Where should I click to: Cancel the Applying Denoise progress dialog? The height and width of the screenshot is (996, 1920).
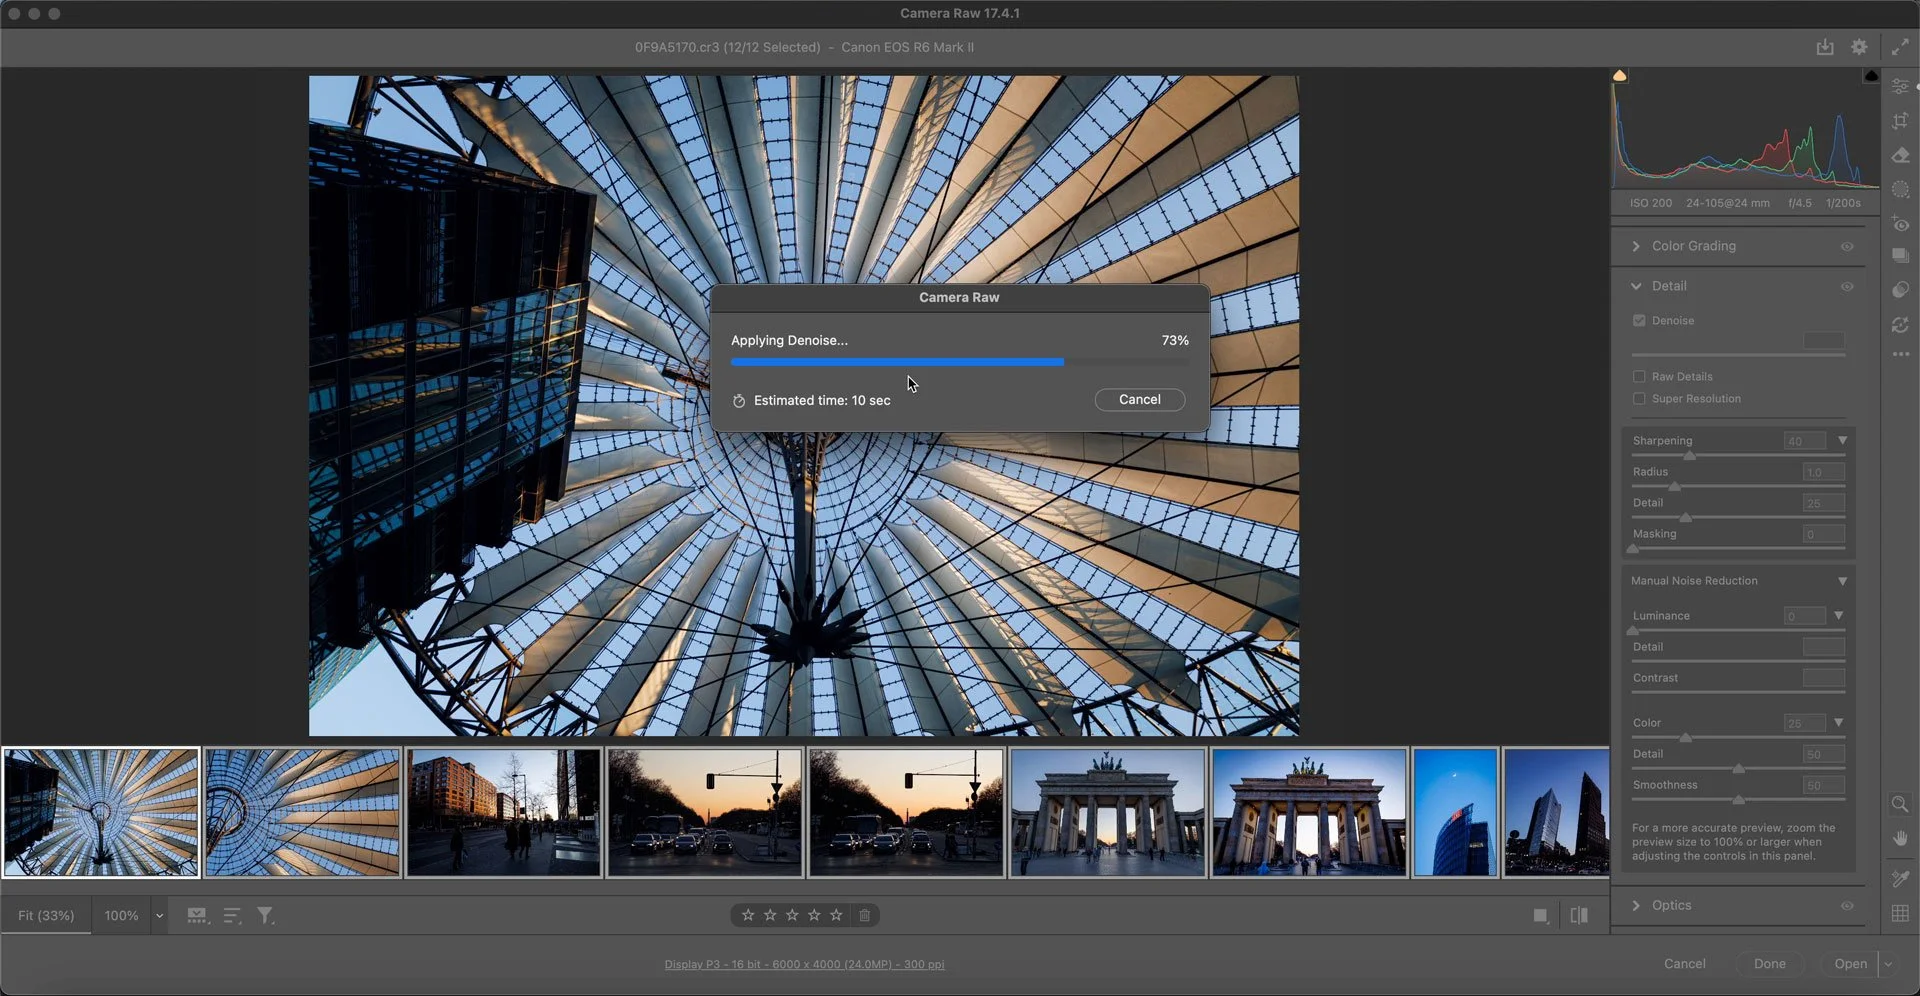pyautogui.click(x=1139, y=399)
